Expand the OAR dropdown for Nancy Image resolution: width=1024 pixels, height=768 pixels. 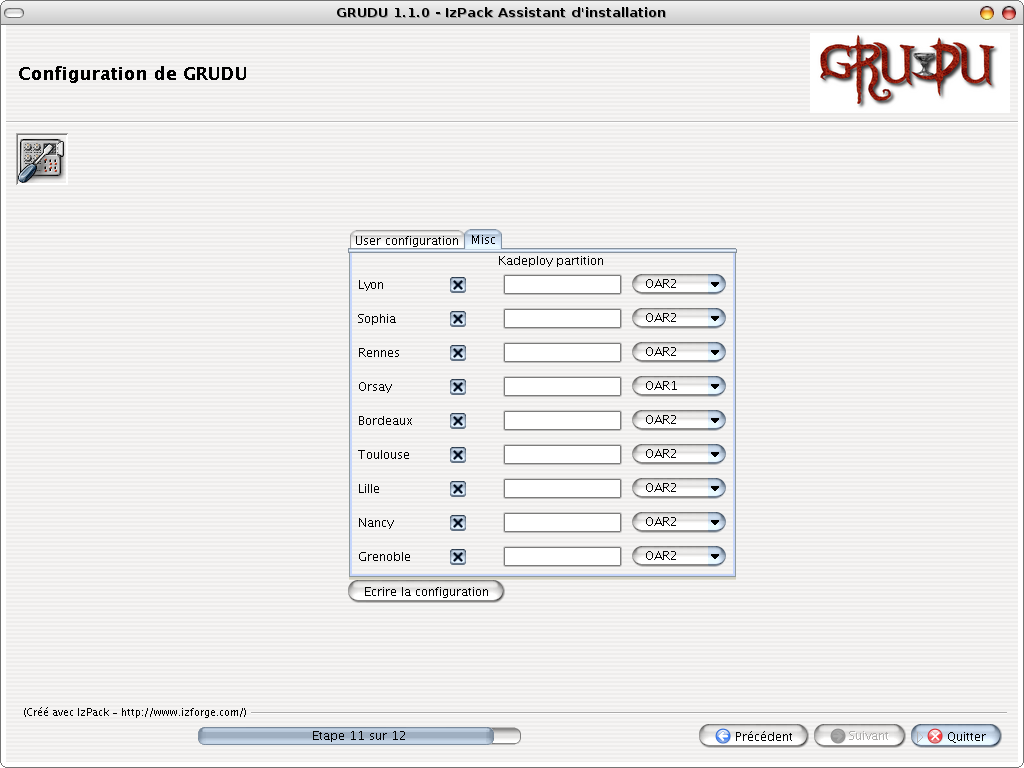679,522
